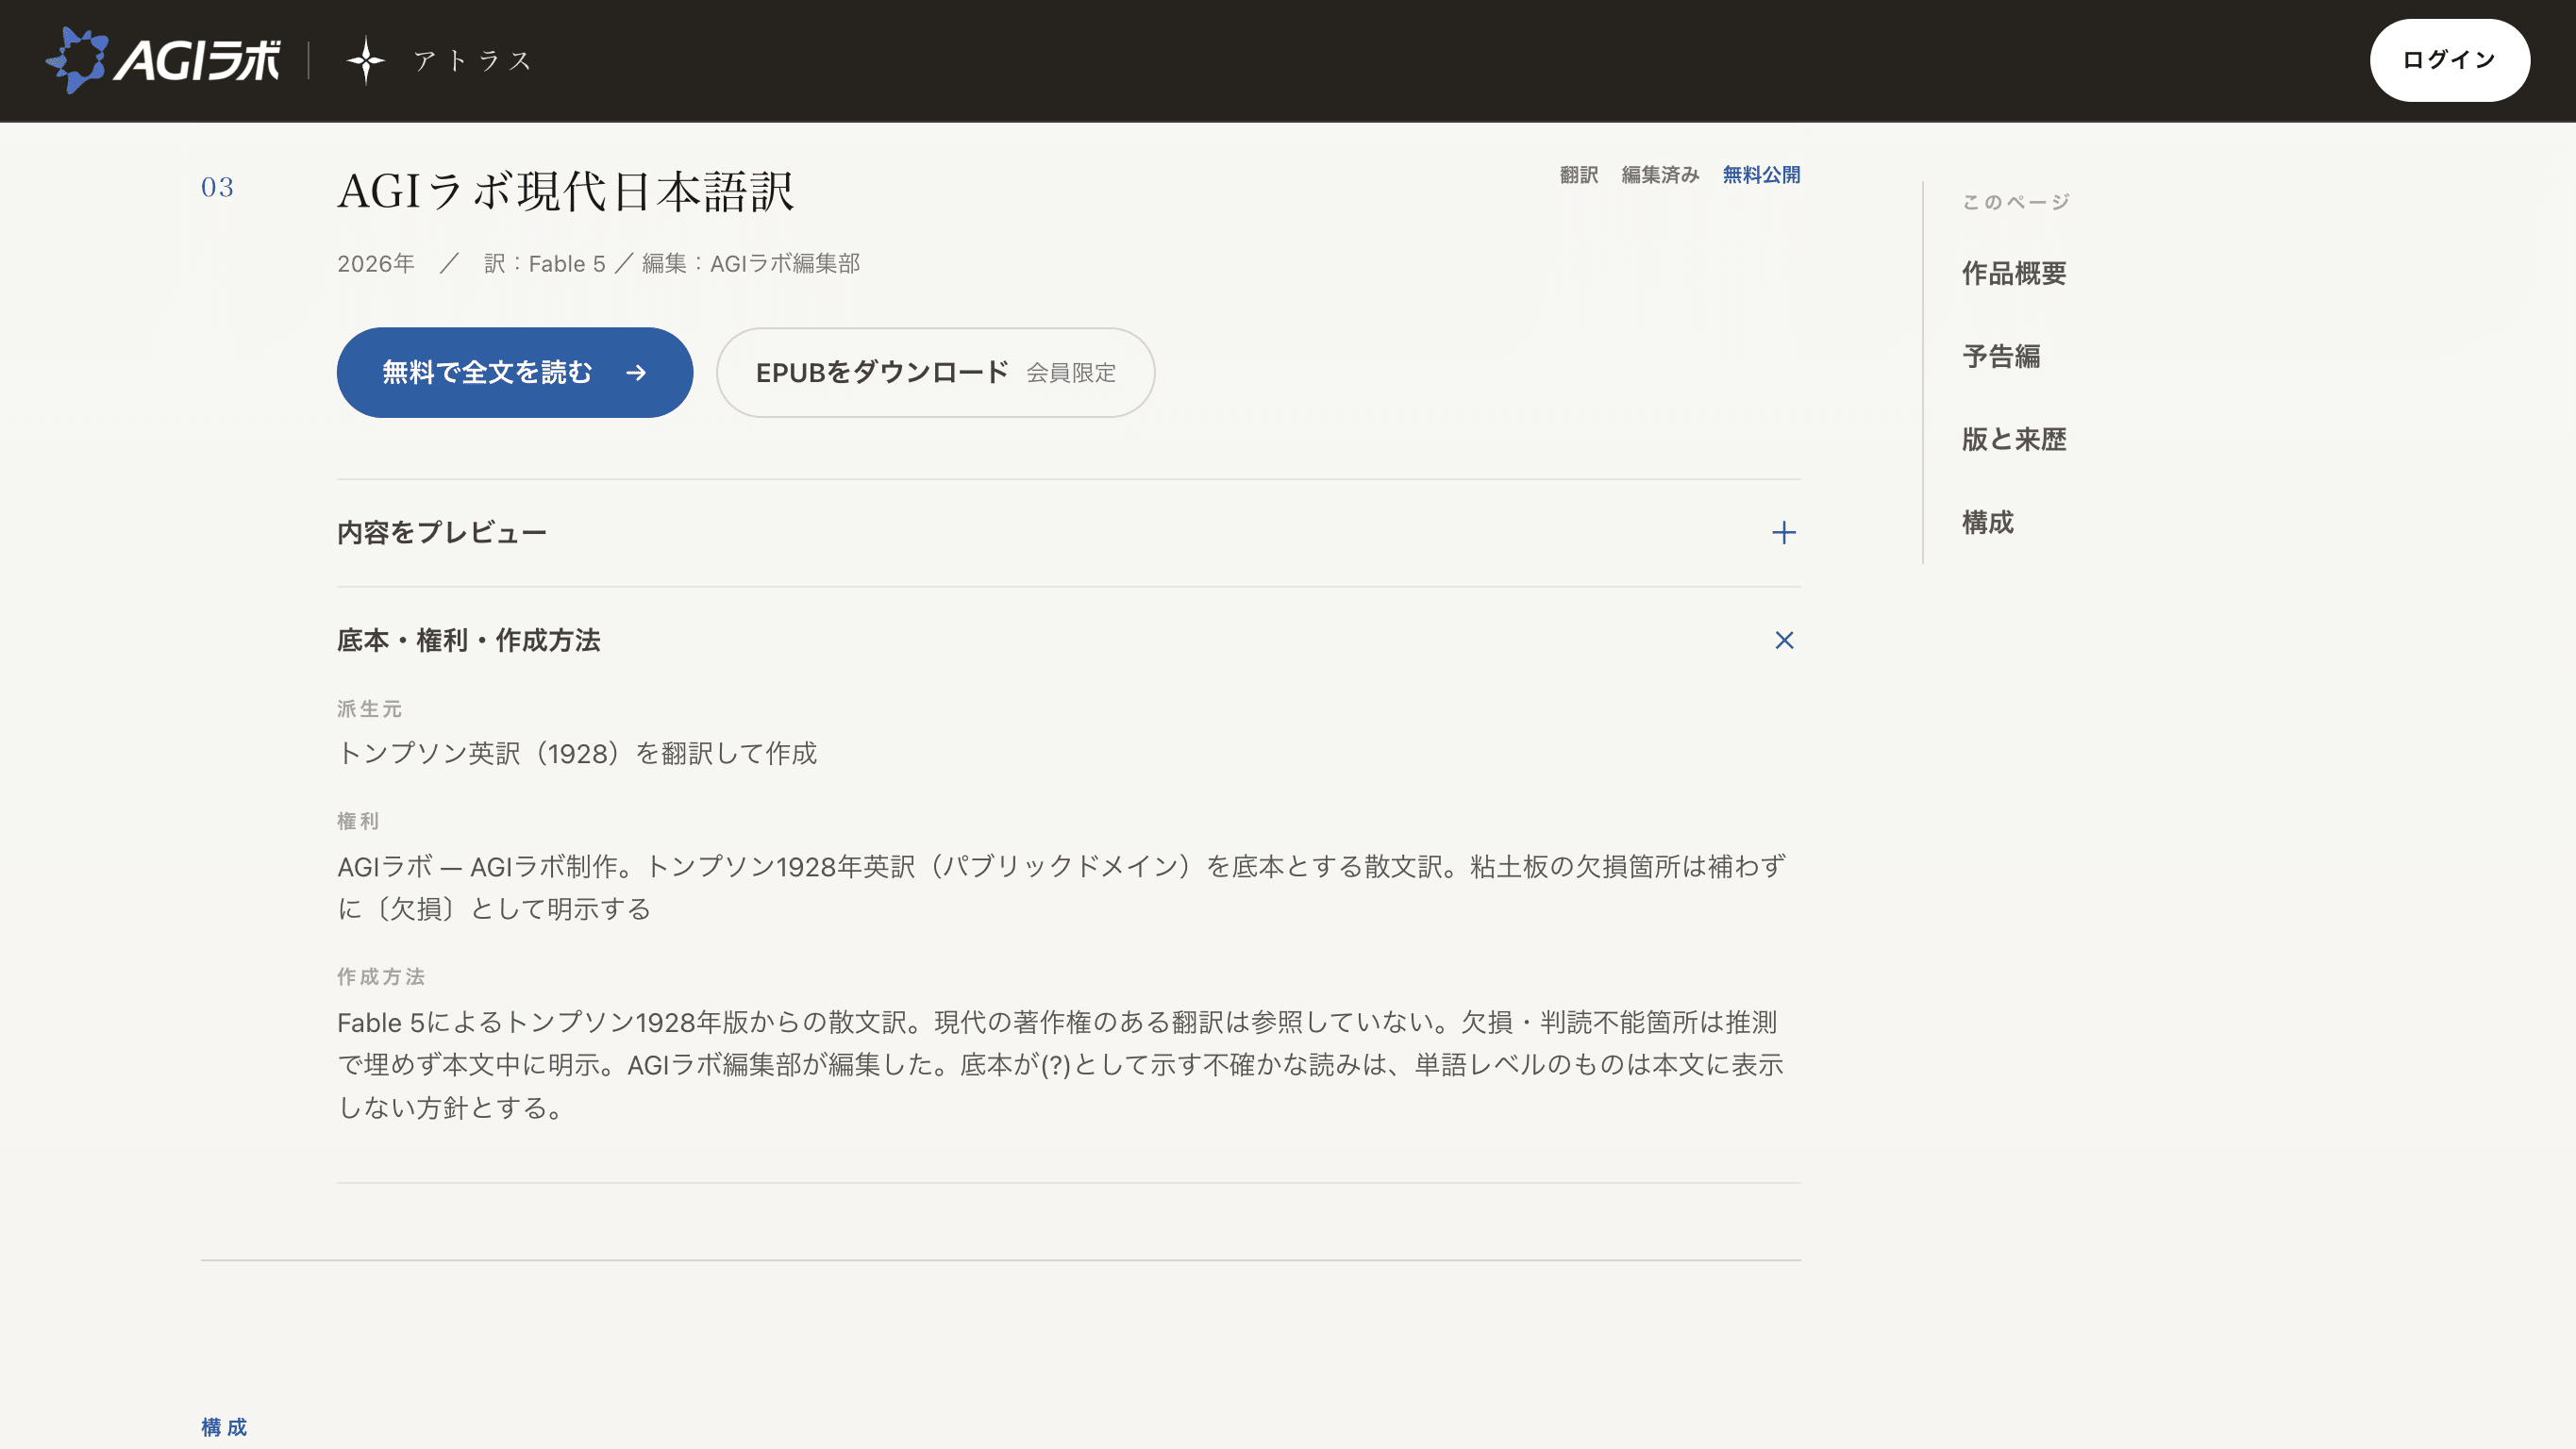Viewport: 2576px width, 1449px height.
Task: Click the entry number 03
Action: [217, 188]
